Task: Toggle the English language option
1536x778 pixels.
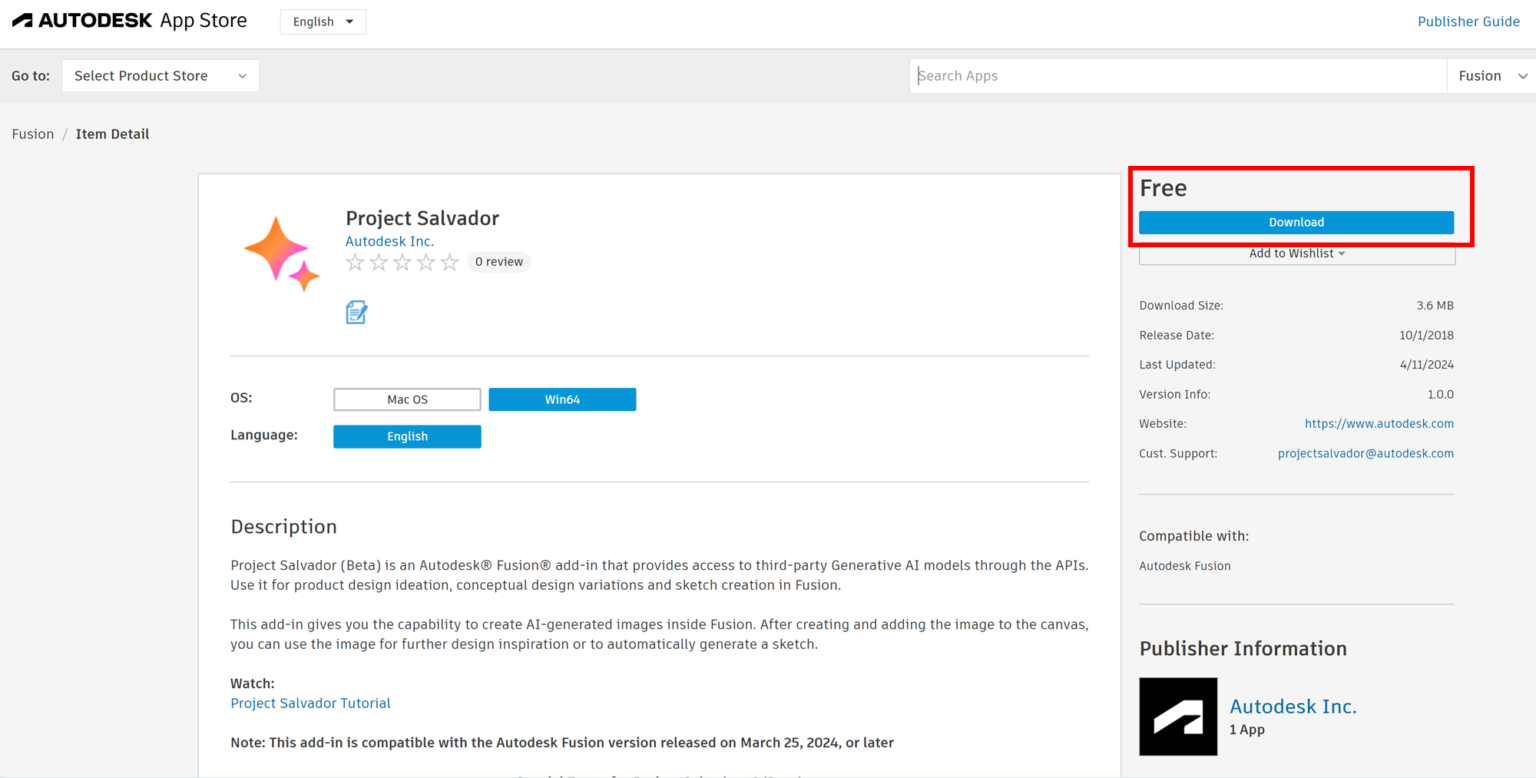Action: click(x=407, y=436)
